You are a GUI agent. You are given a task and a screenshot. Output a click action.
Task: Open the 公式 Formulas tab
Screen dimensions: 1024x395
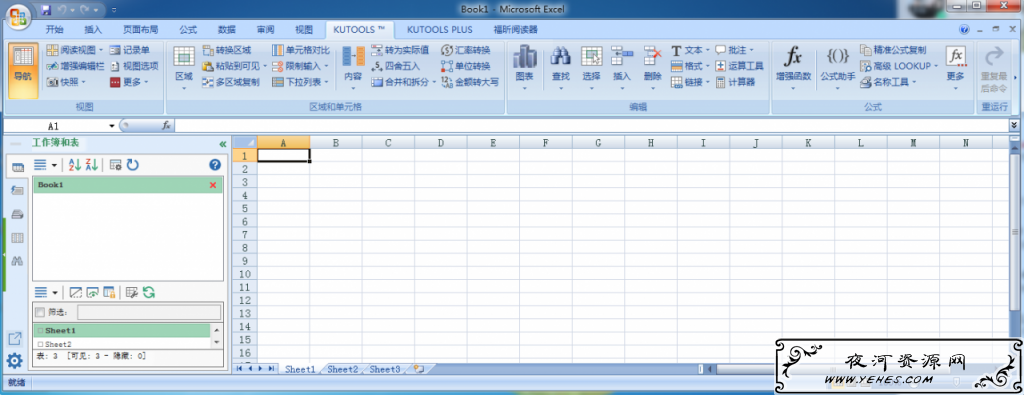click(189, 29)
